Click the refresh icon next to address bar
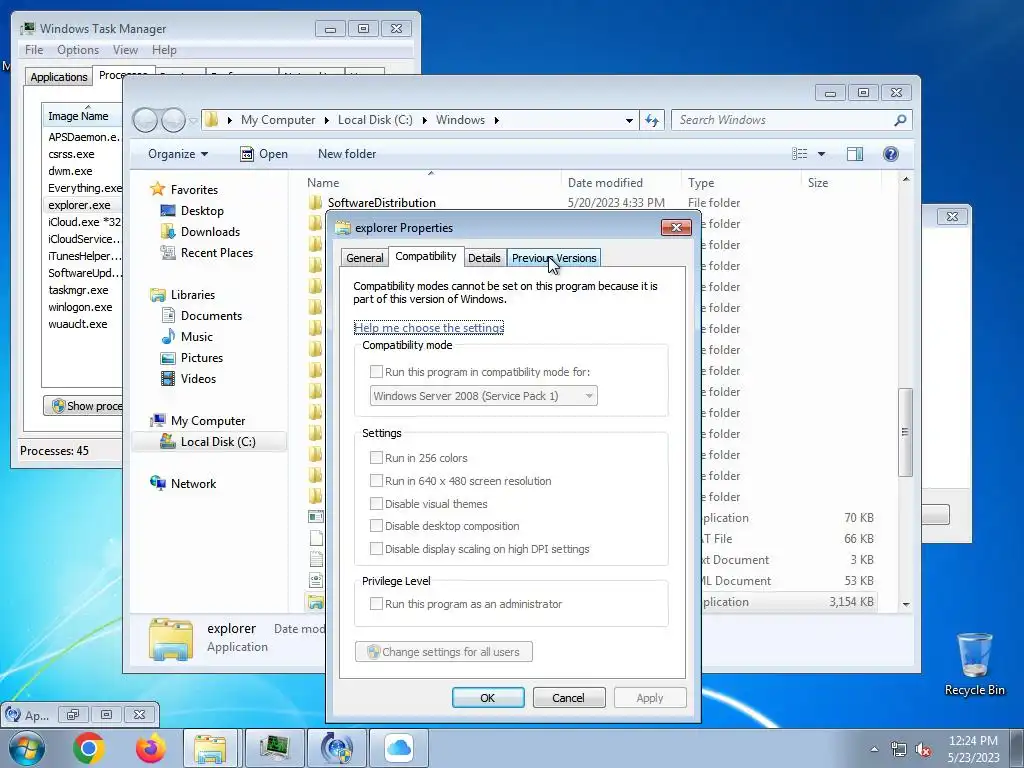1024x768 pixels. point(652,120)
